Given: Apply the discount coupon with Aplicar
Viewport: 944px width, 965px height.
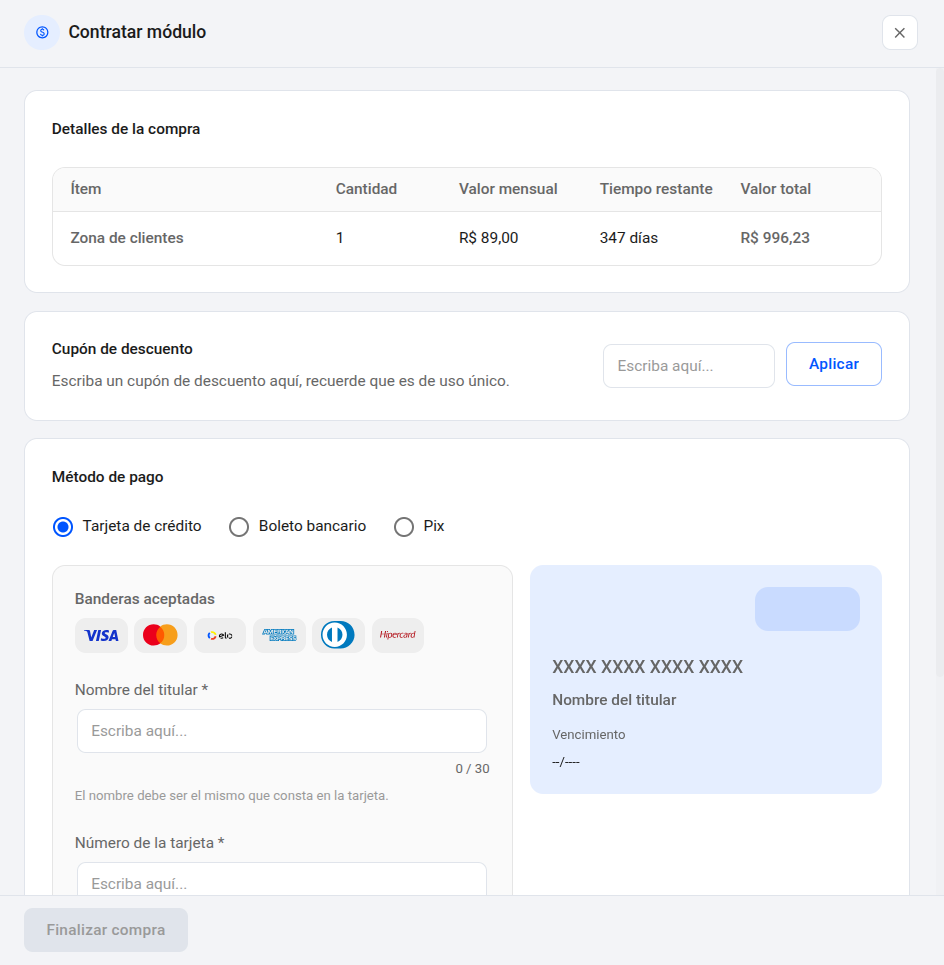Looking at the screenshot, I should tap(834, 364).
